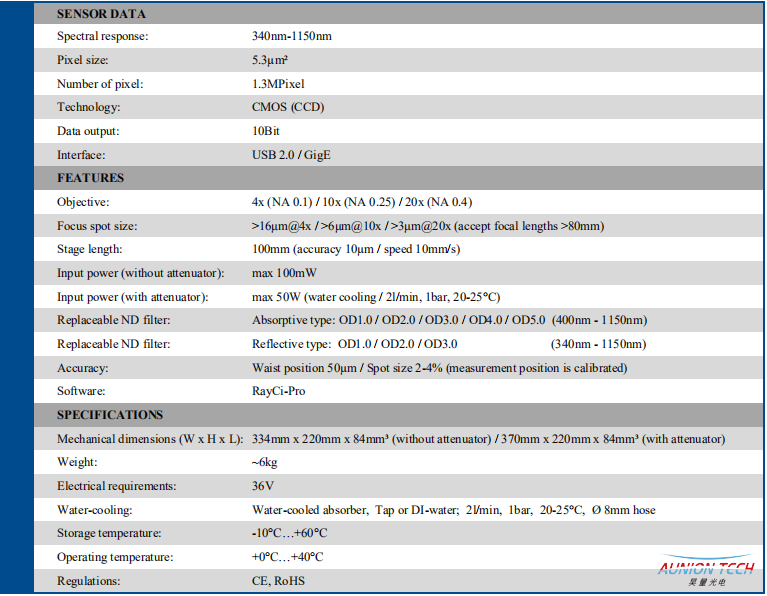Click the 'Absorptive type: OD1.0...' value
Screen dimensions: 767x596
[x=398, y=321]
